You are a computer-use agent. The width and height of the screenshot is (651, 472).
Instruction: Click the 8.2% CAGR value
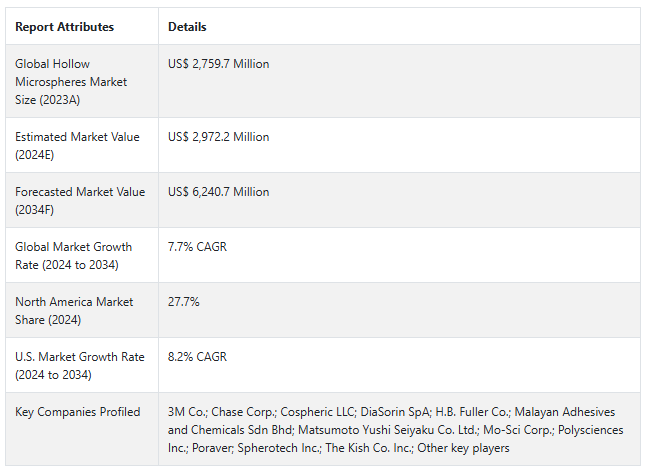pos(197,357)
